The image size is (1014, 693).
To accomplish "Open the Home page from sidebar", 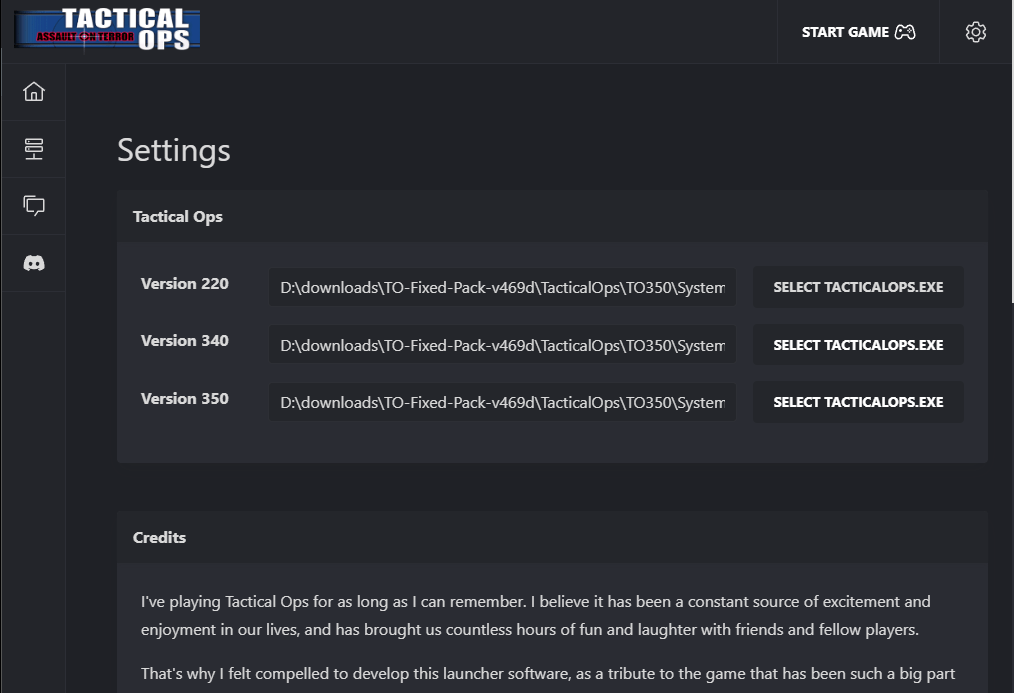I will [x=34, y=92].
